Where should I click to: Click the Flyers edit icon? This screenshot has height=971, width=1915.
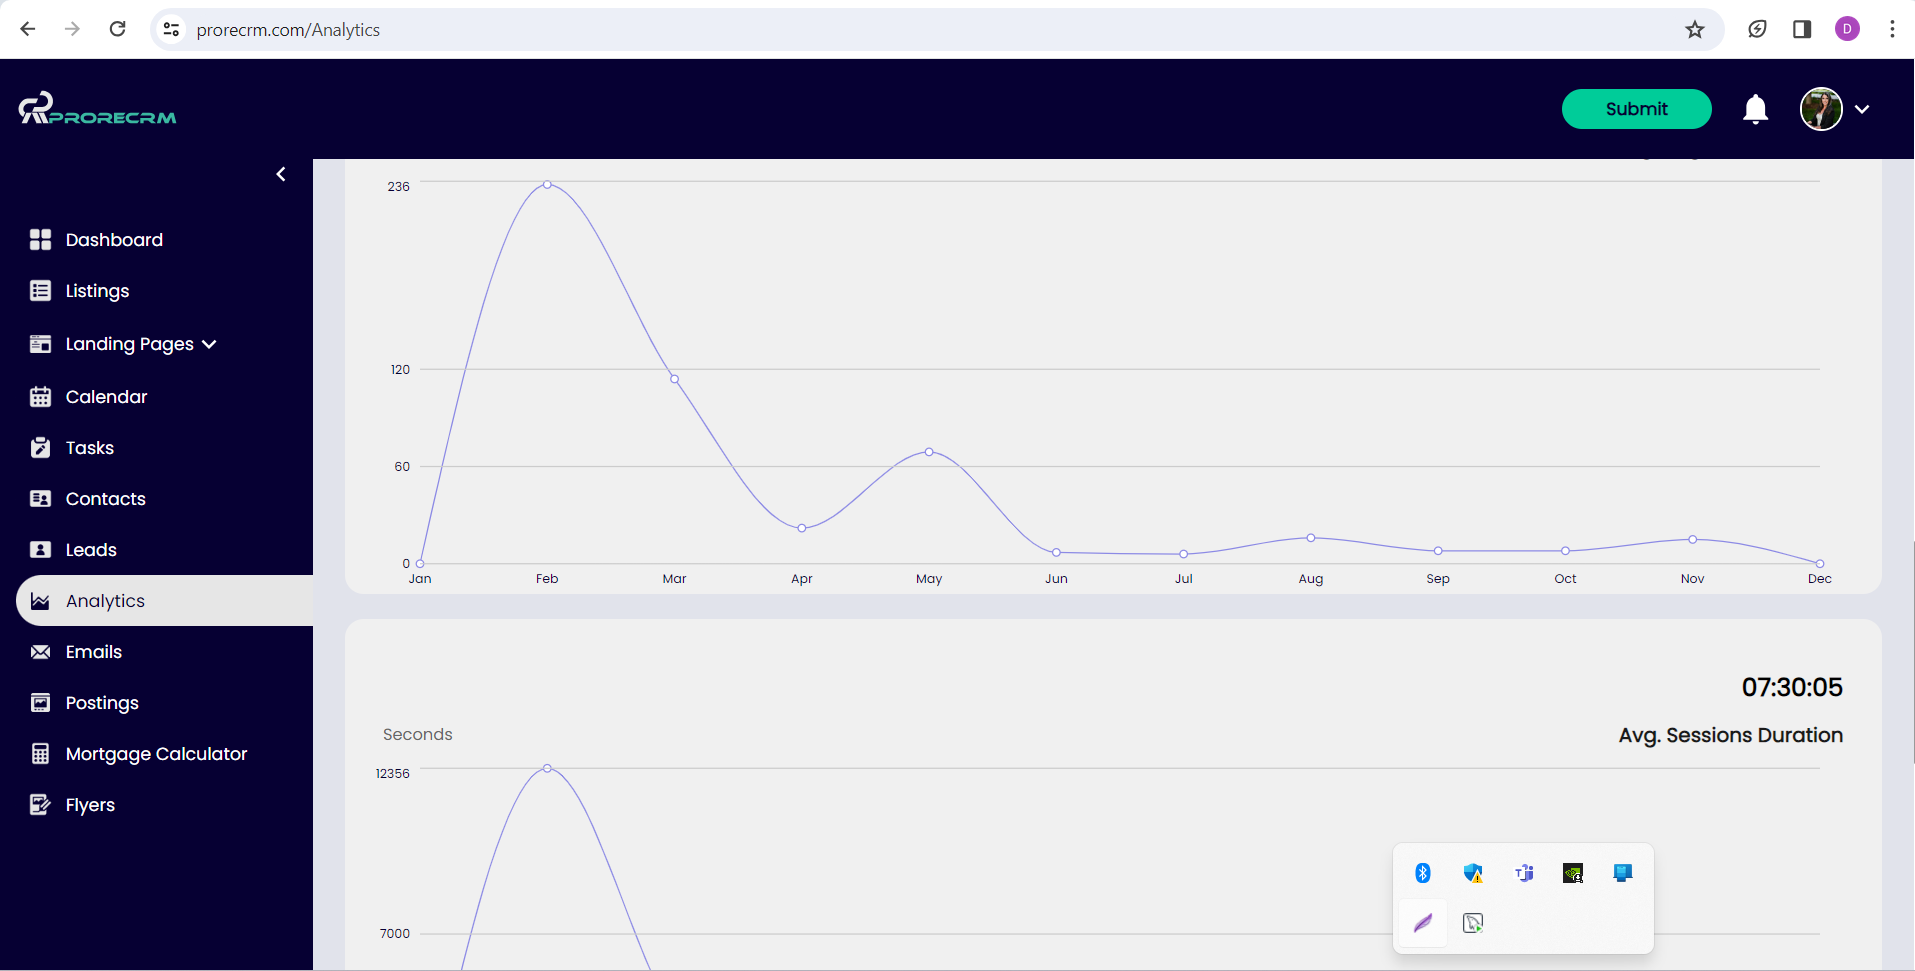40,805
